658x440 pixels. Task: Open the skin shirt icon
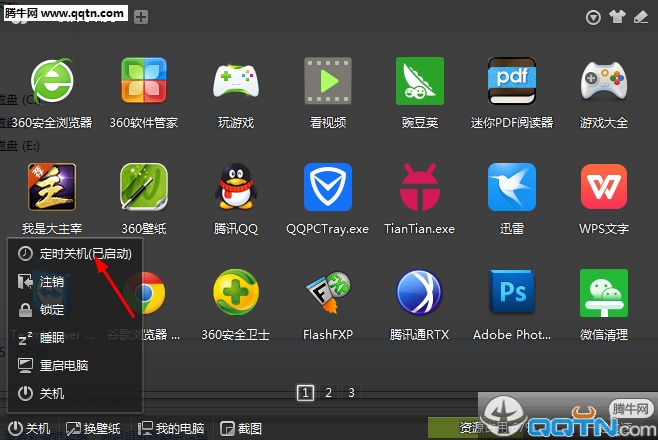tap(617, 17)
